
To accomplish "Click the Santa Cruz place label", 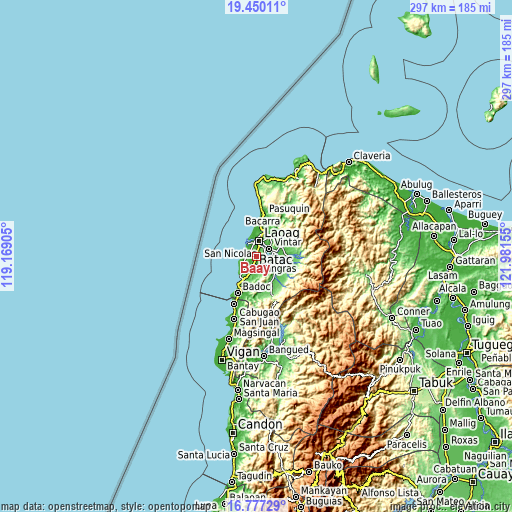I will [x=264, y=447].
